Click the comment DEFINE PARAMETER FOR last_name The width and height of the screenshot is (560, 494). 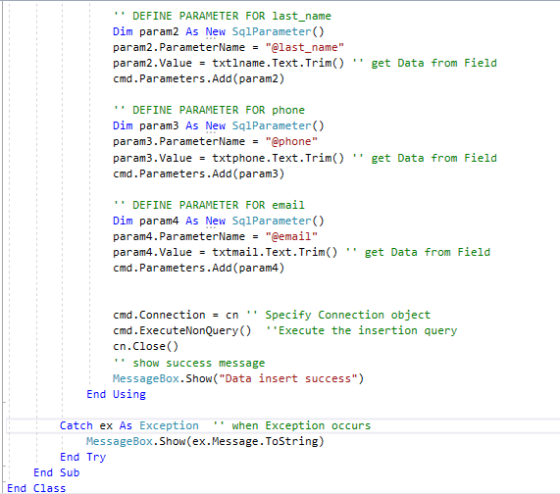(222, 16)
